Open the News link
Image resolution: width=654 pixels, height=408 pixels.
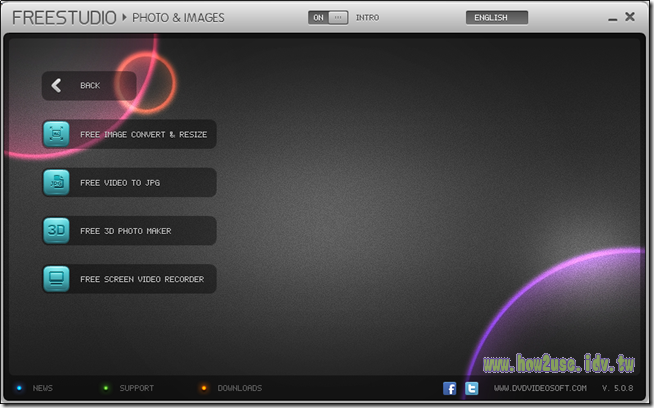[43, 388]
